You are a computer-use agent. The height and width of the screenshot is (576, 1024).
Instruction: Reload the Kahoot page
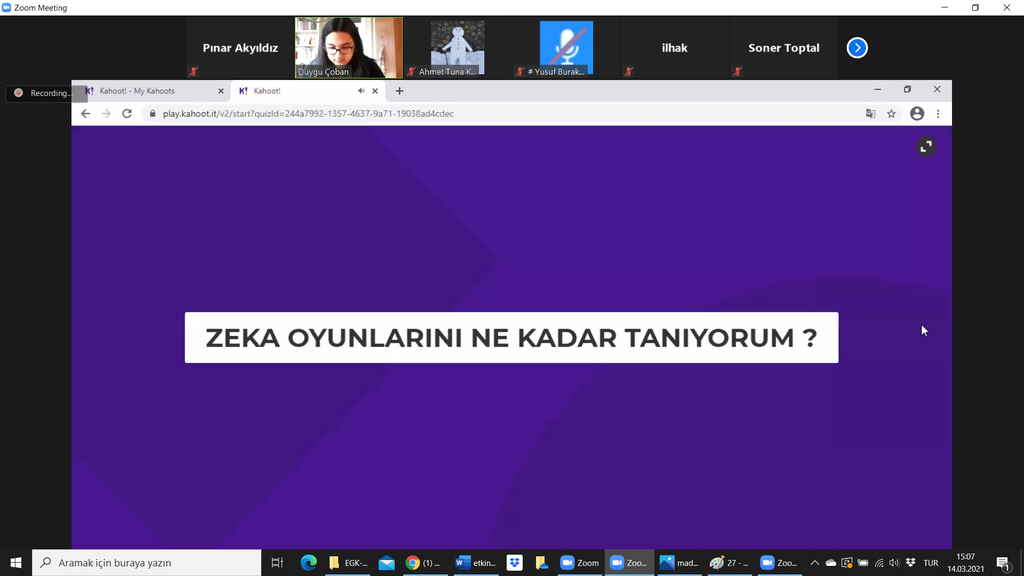click(x=127, y=114)
